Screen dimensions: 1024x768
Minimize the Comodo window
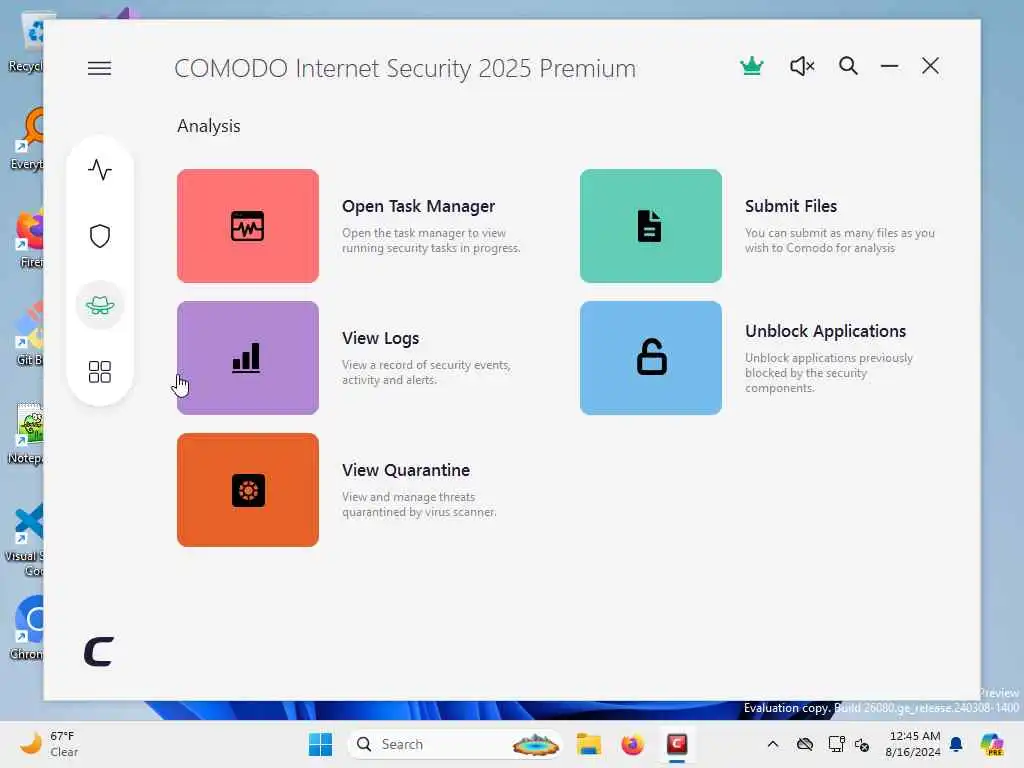click(x=889, y=66)
